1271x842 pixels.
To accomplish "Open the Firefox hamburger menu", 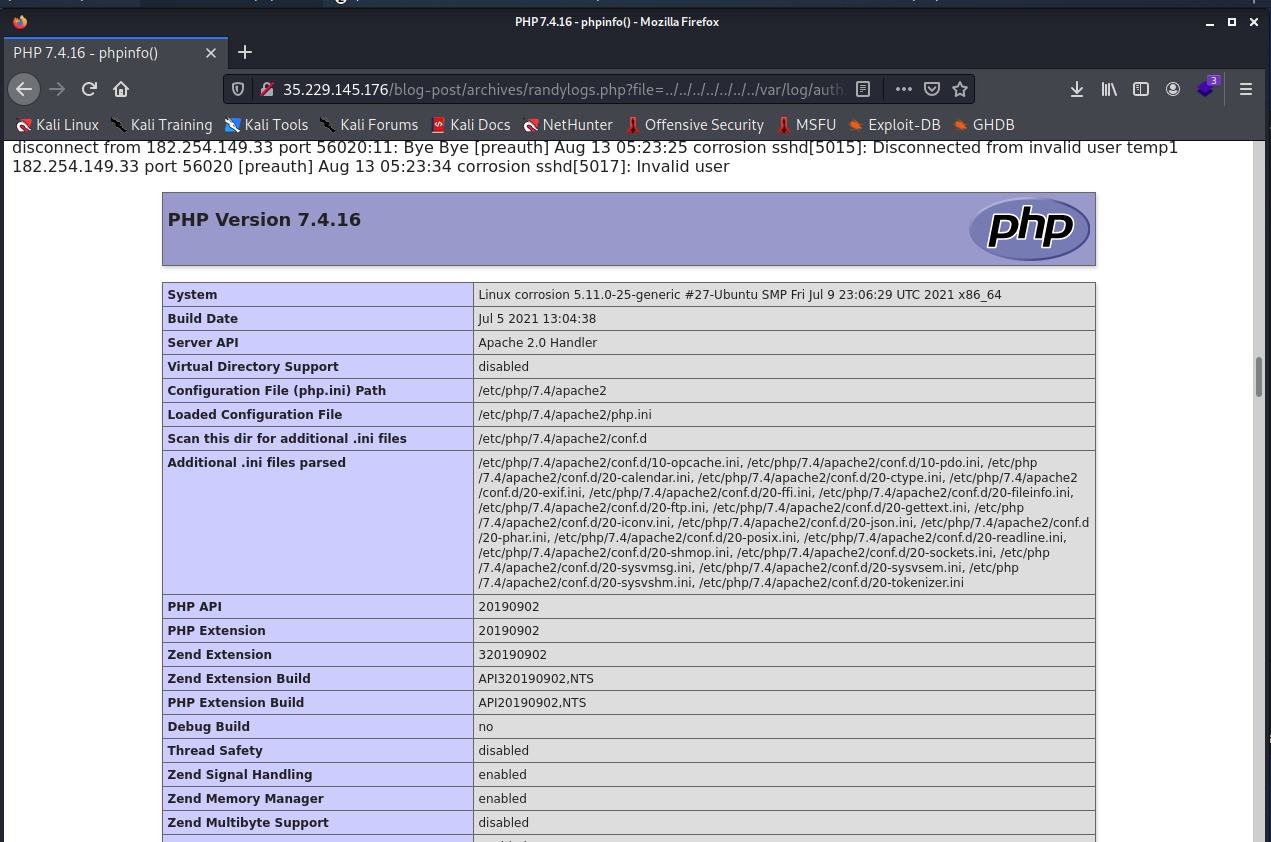I will (x=1246, y=89).
